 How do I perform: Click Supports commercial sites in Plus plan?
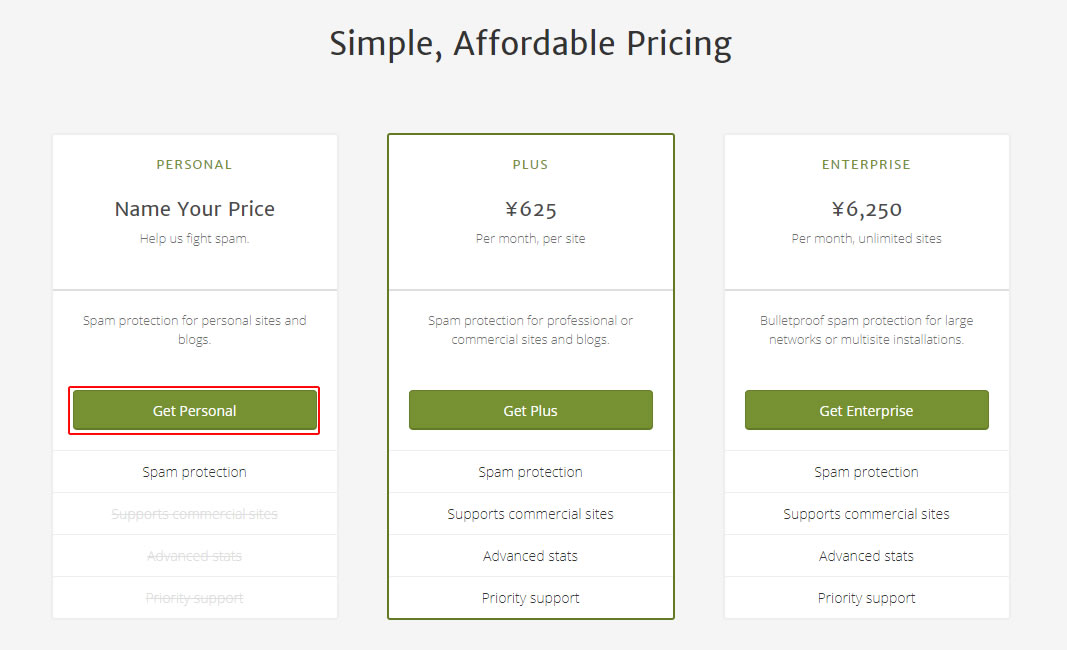click(x=531, y=514)
